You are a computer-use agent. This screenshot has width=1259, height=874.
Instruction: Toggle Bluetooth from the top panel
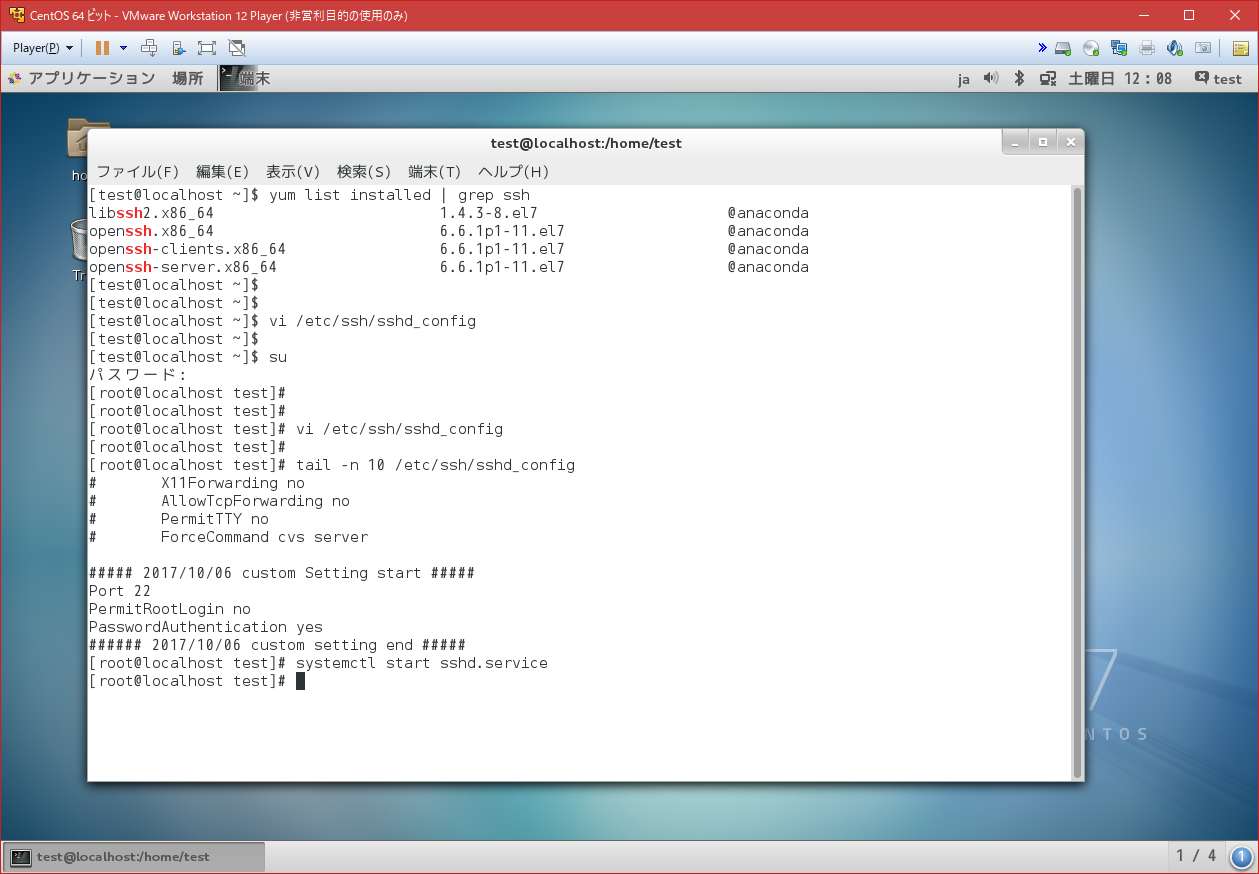[1018, 78]
